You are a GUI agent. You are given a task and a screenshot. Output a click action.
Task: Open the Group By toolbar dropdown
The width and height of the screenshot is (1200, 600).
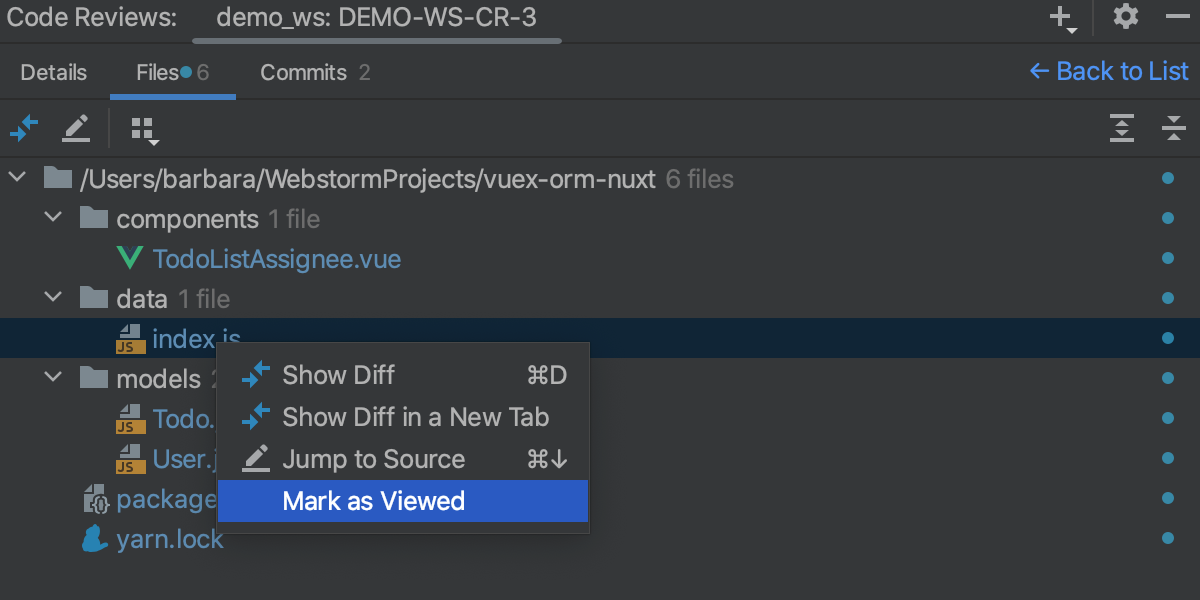click(145, 129)
